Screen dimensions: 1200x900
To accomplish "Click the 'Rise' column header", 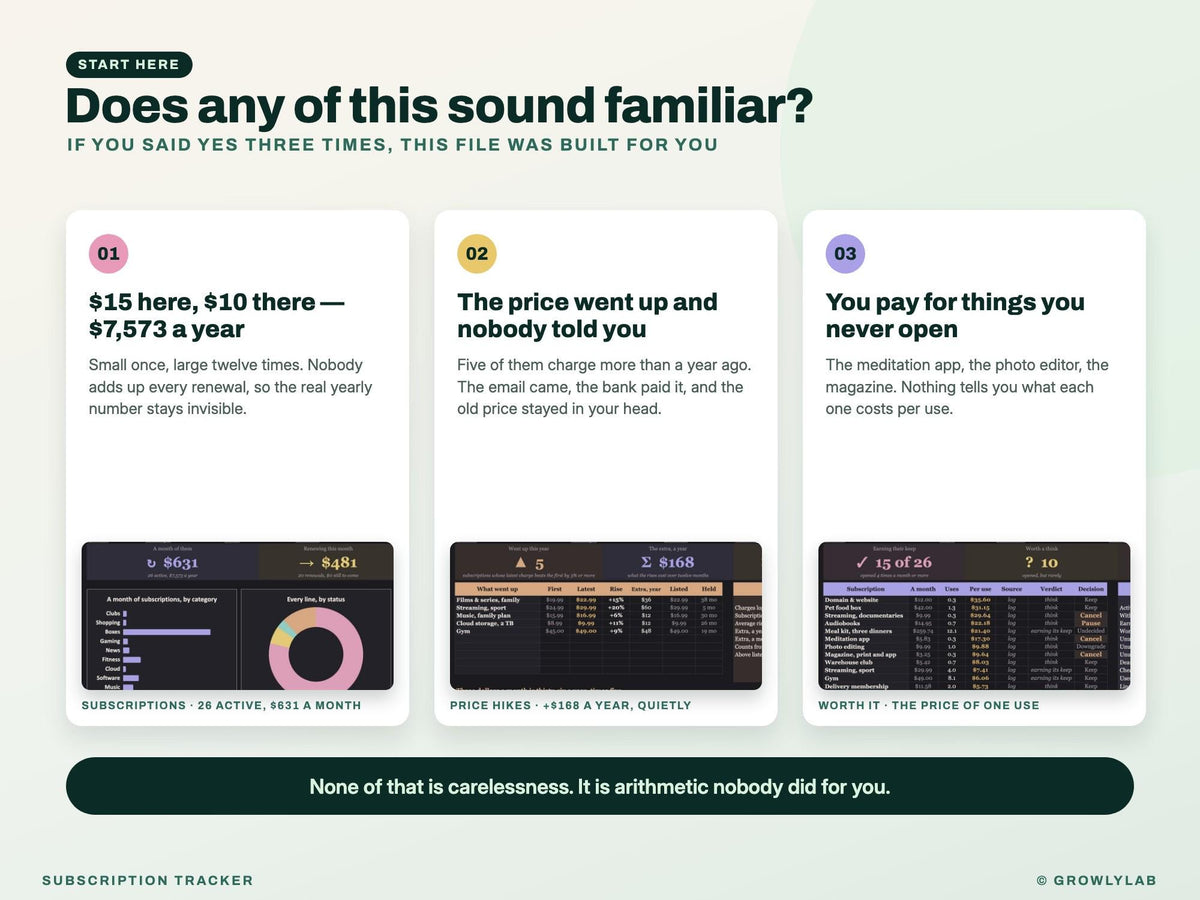I will click(616, 589).
